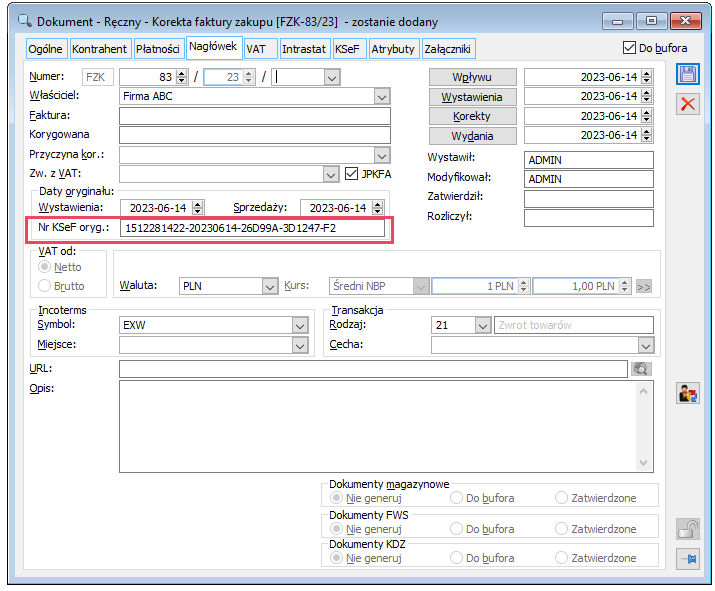Click the URL browse globe icon
The height and width of the screenshot is (591, 715).
641,369
